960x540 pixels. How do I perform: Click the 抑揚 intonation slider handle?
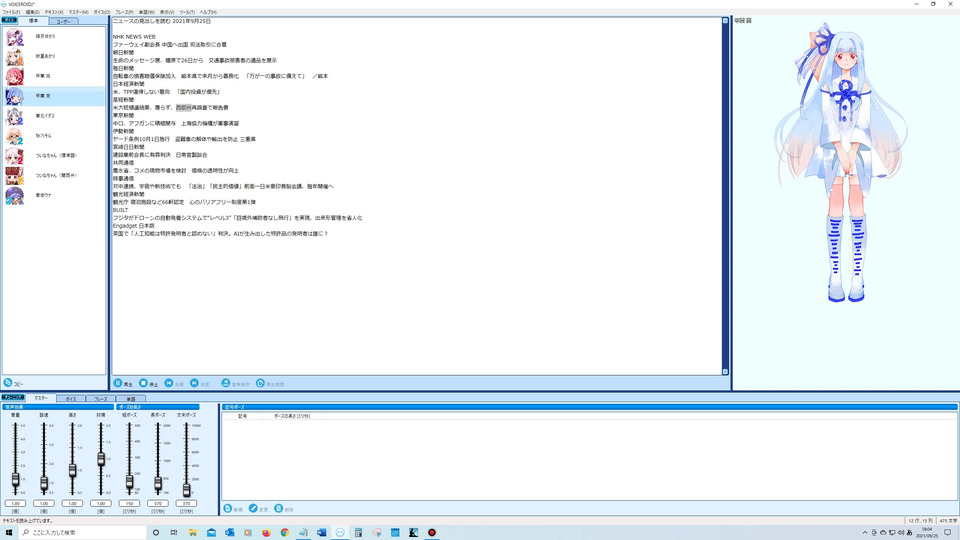coord(101,459)
